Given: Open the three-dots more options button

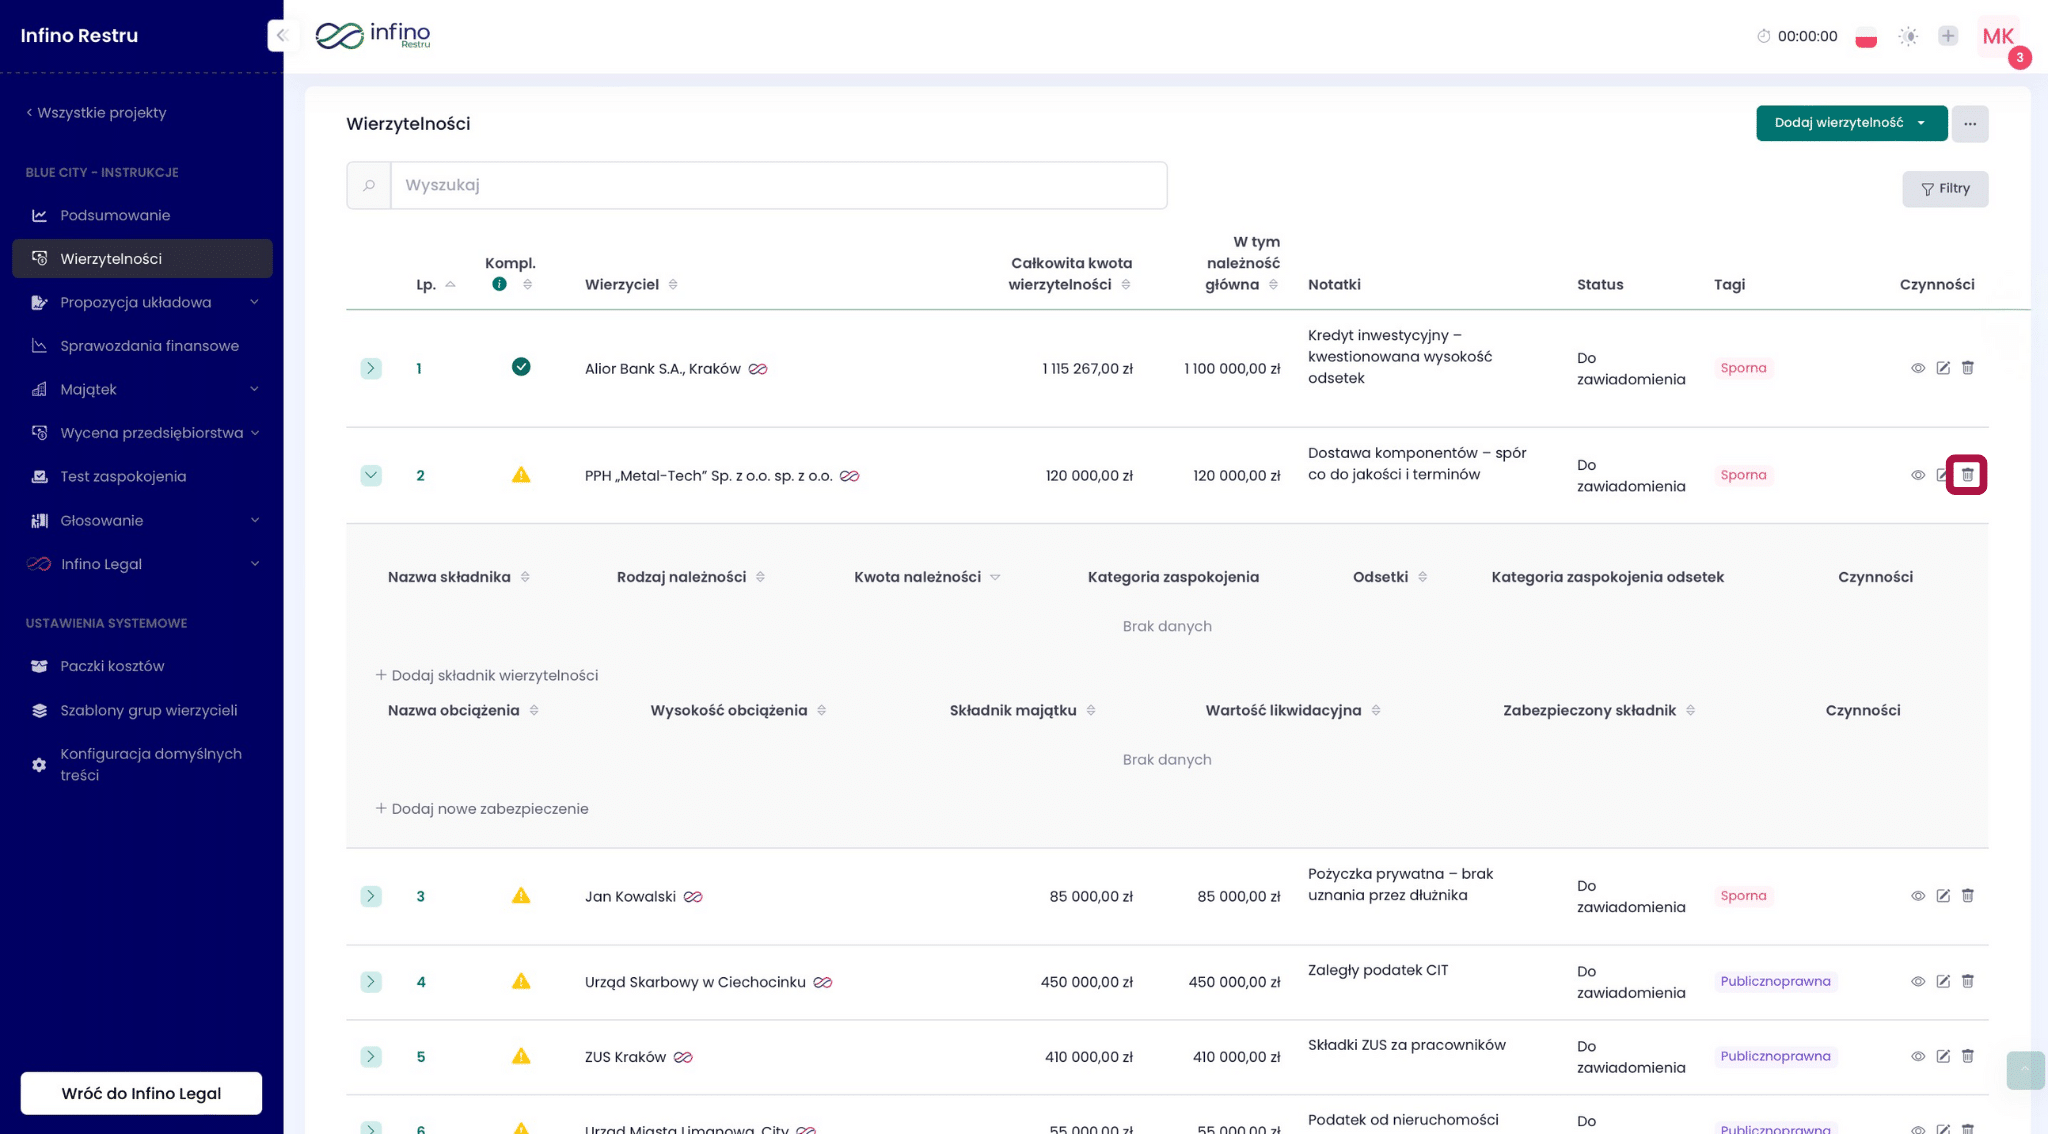Looking at the screenshot, I should point(1970,124).
